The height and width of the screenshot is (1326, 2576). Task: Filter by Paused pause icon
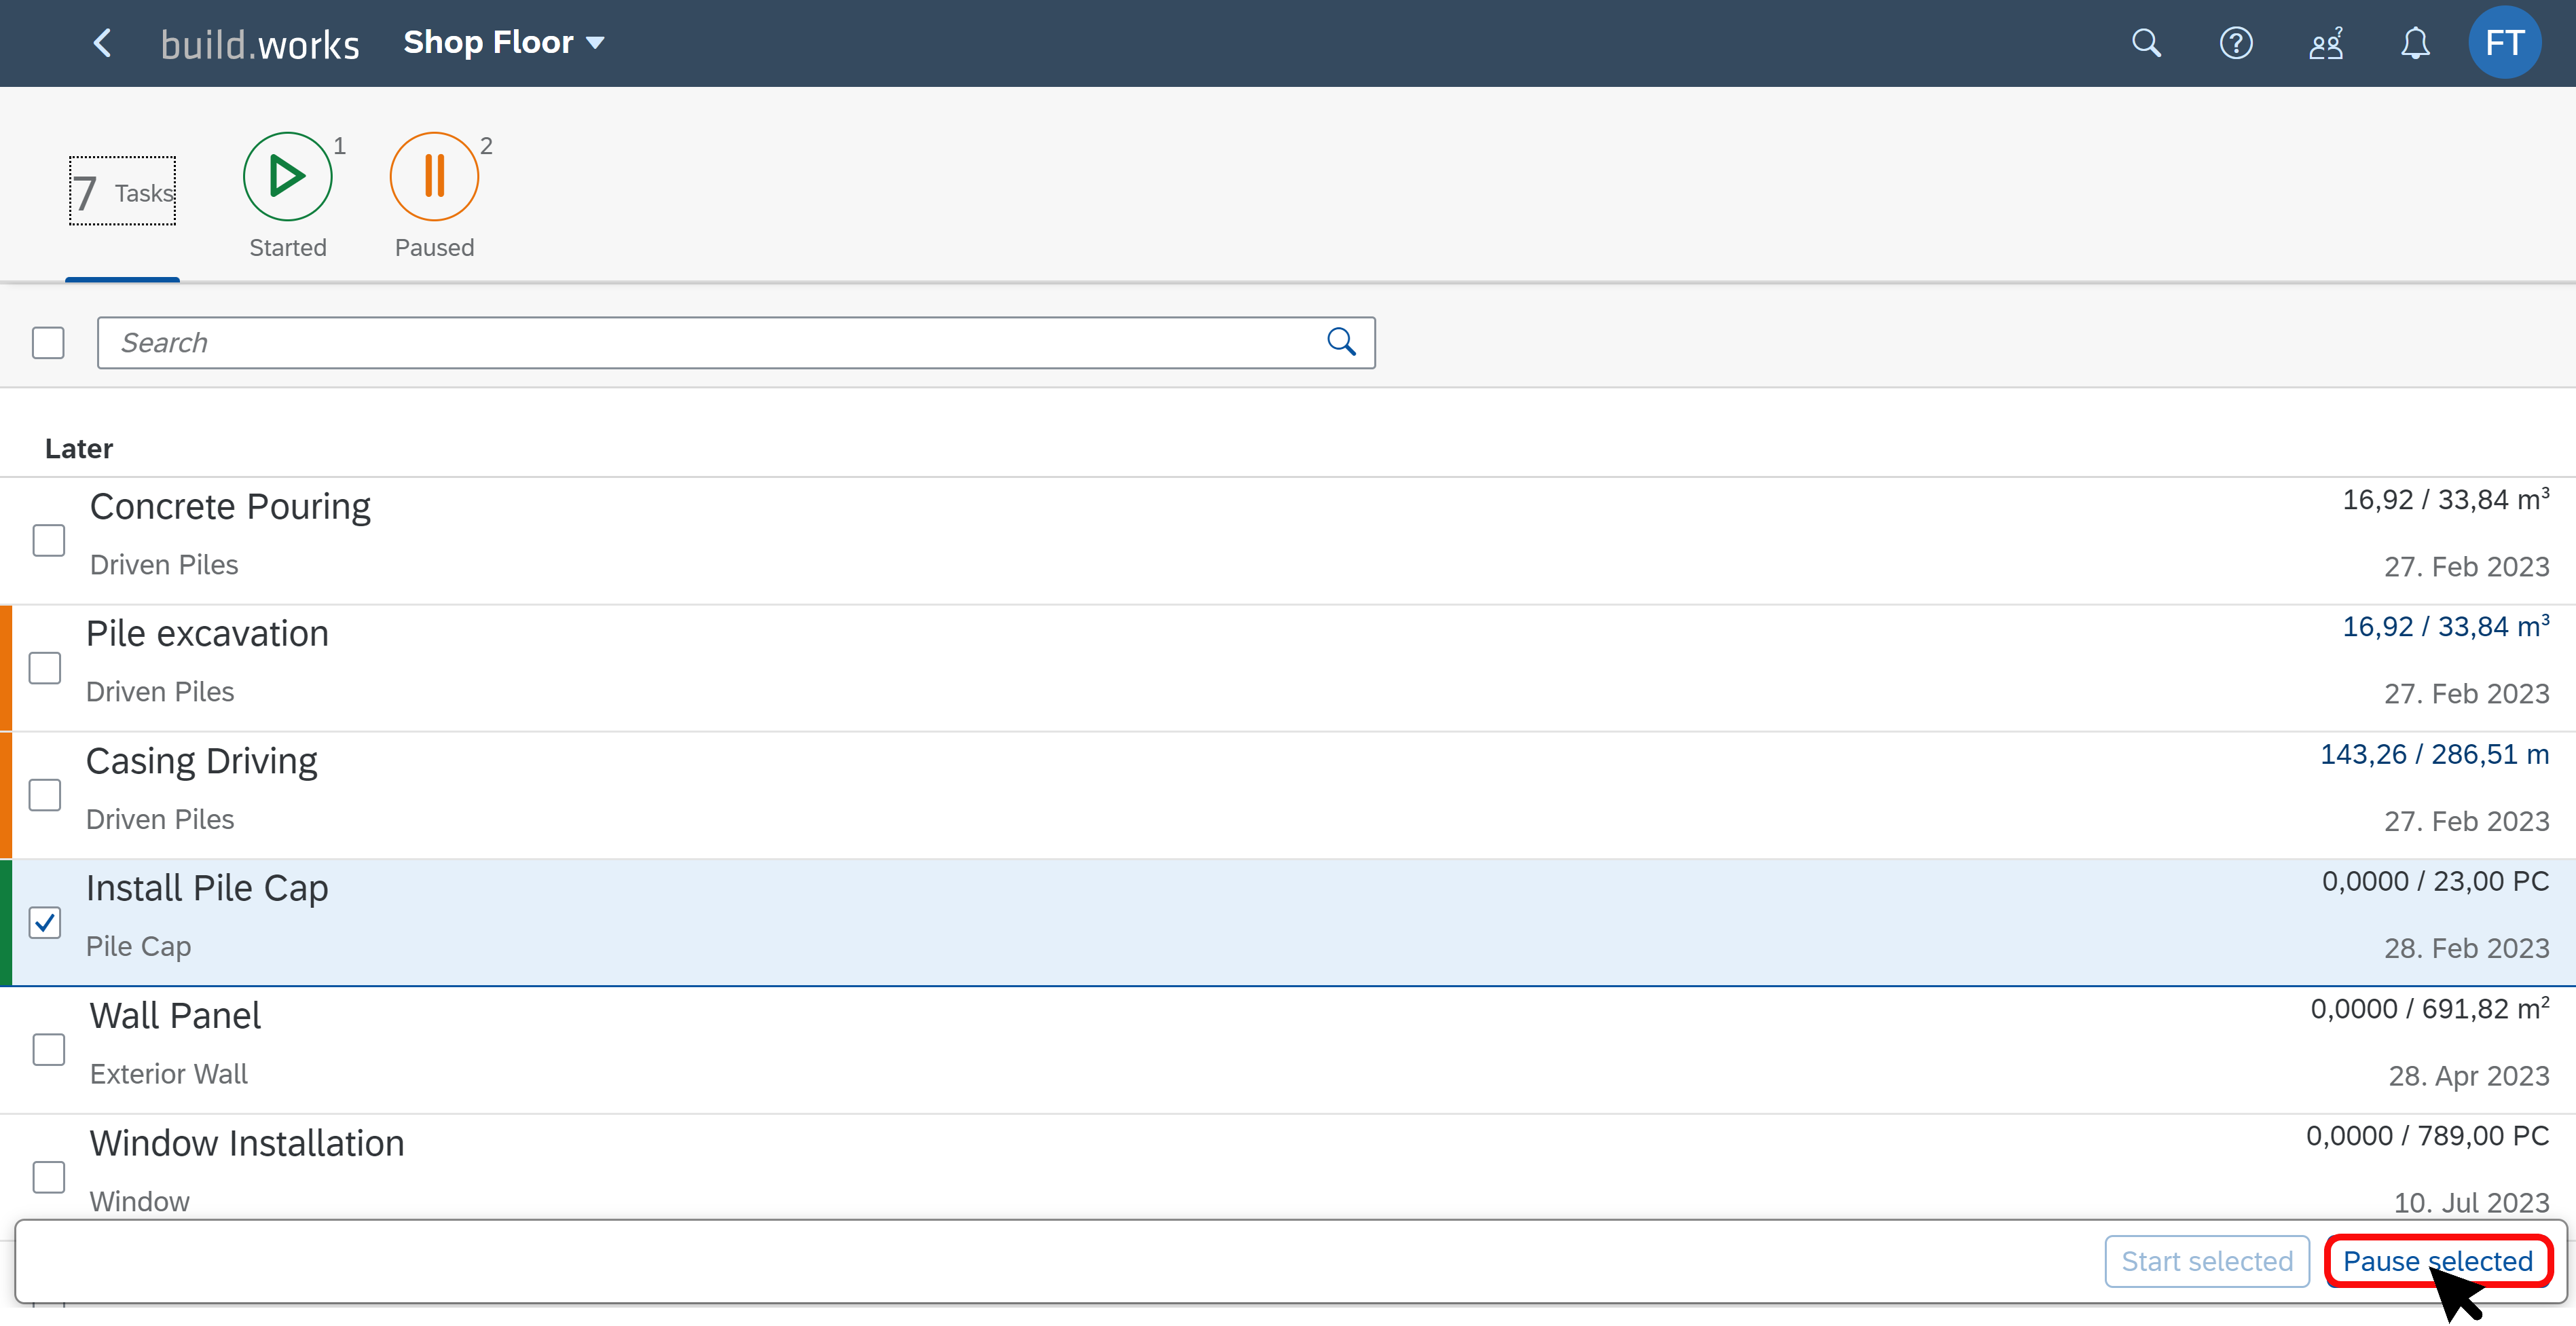tap(434, 176)
